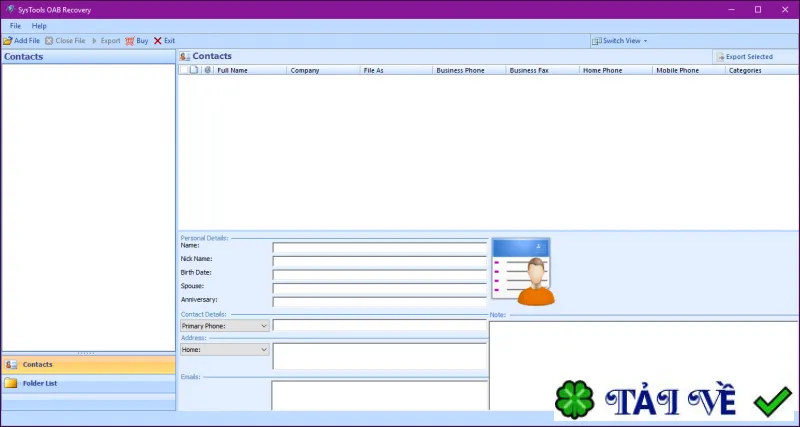Click the Folder List folder icon
This screenshot has height=427, width=800.
tap(11, 383)
